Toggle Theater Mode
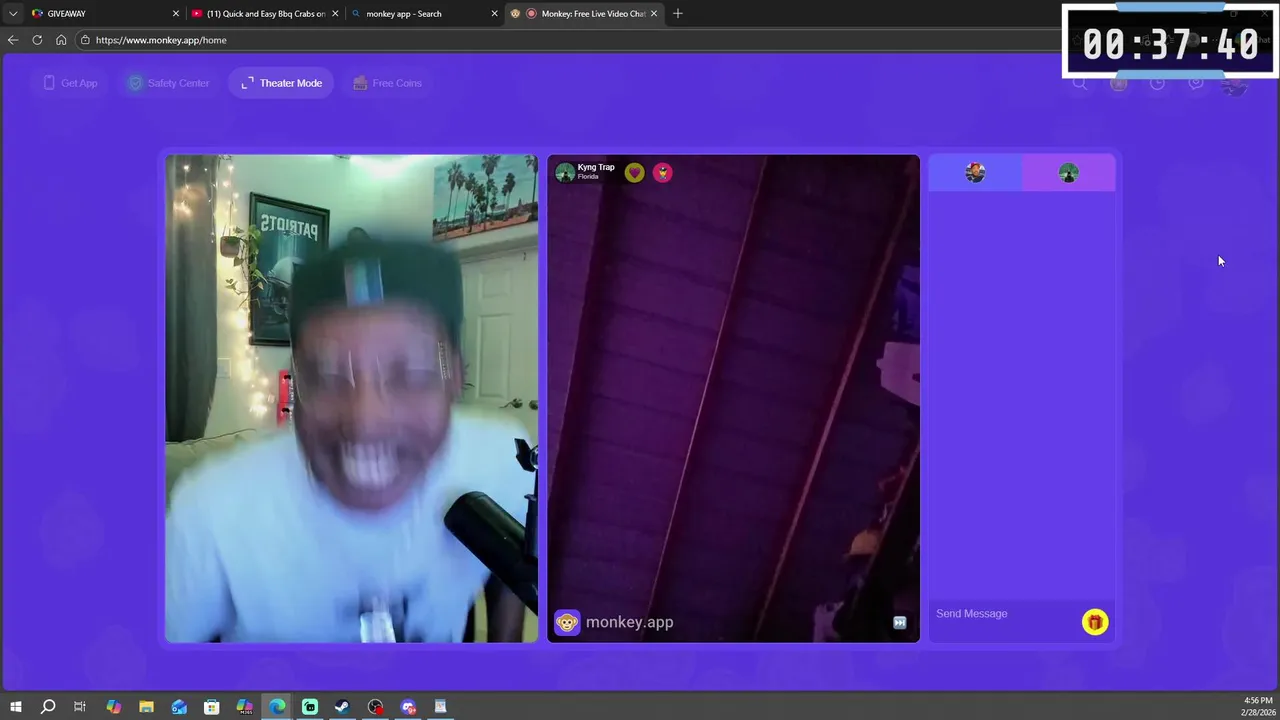 pos(281,83)
